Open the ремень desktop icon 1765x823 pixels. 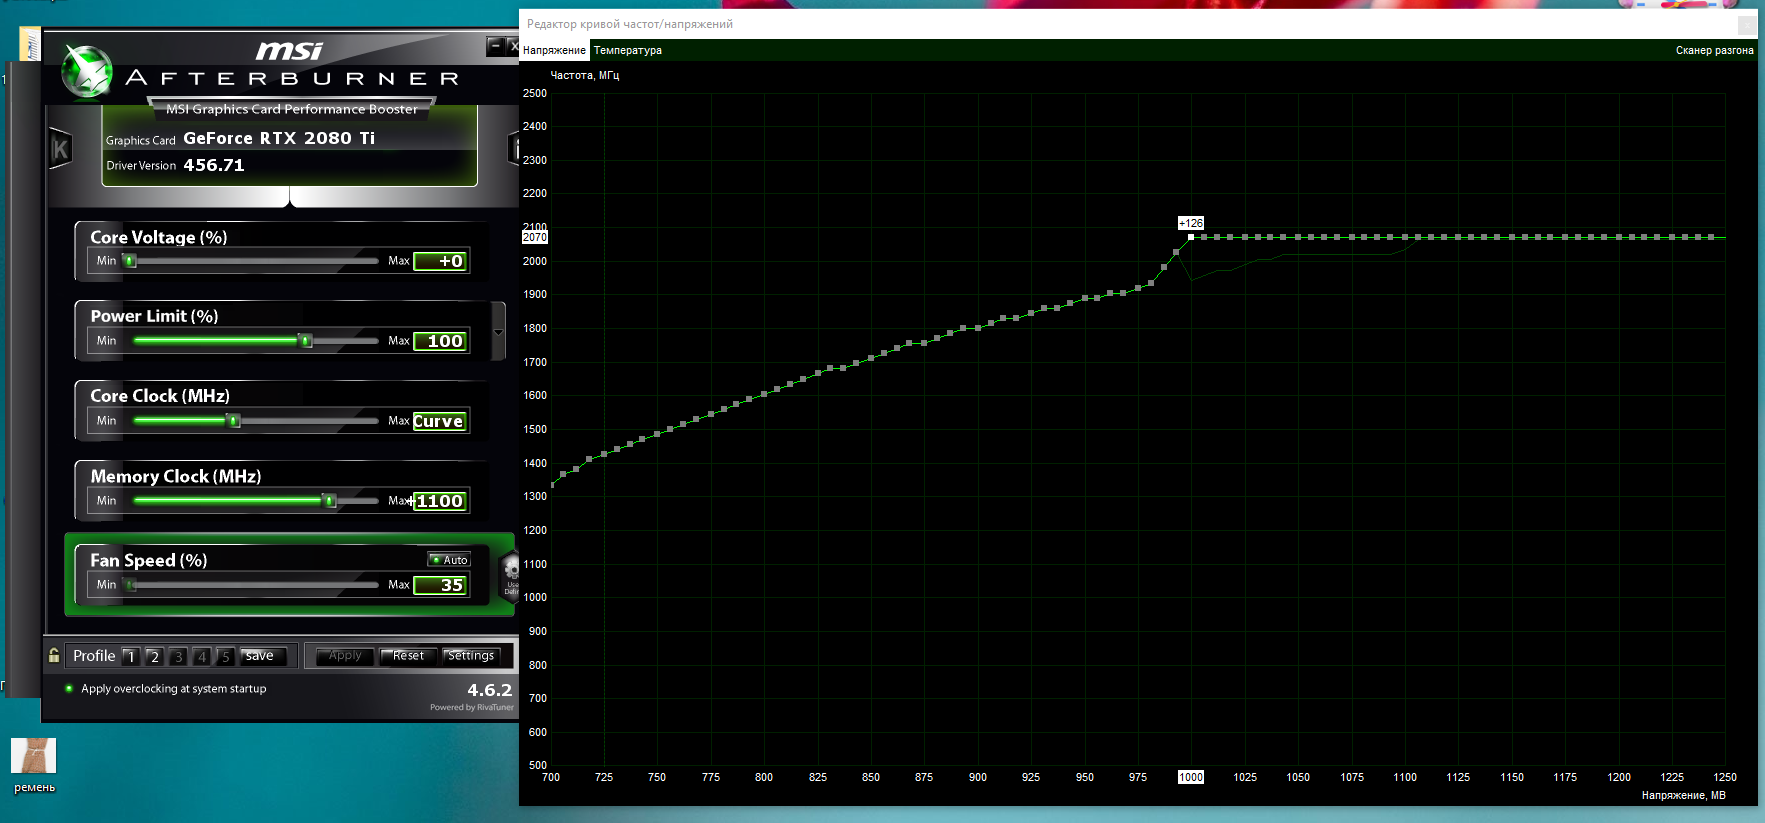(34, 766)
